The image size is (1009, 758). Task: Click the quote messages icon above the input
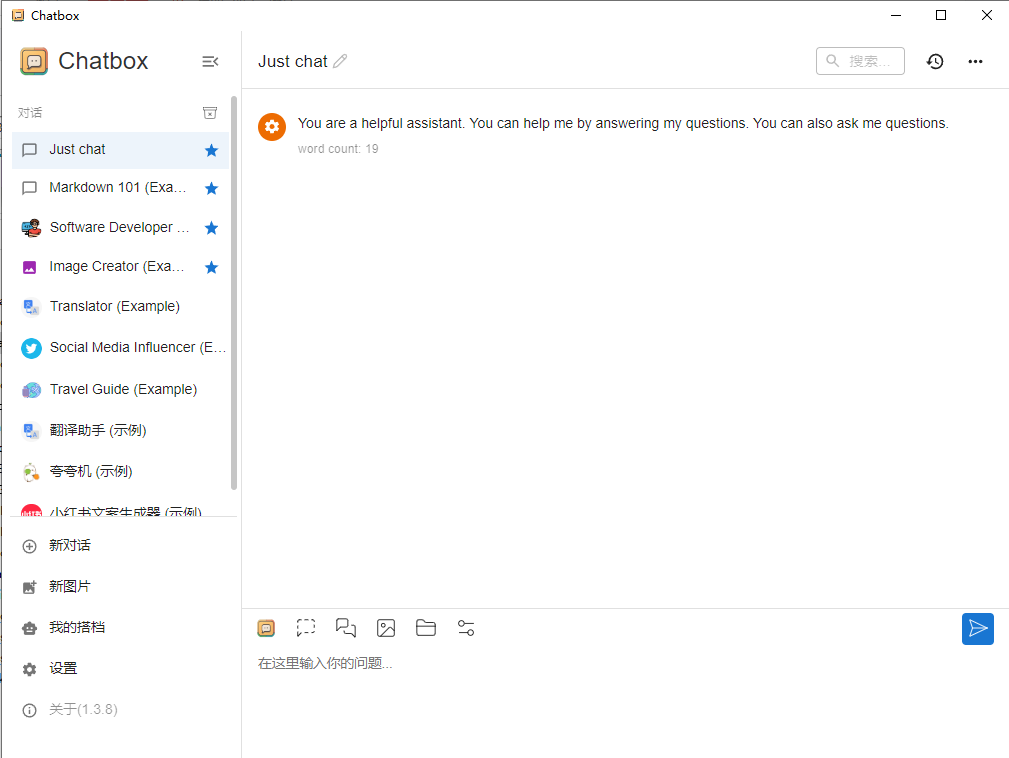tap(346, 628)
